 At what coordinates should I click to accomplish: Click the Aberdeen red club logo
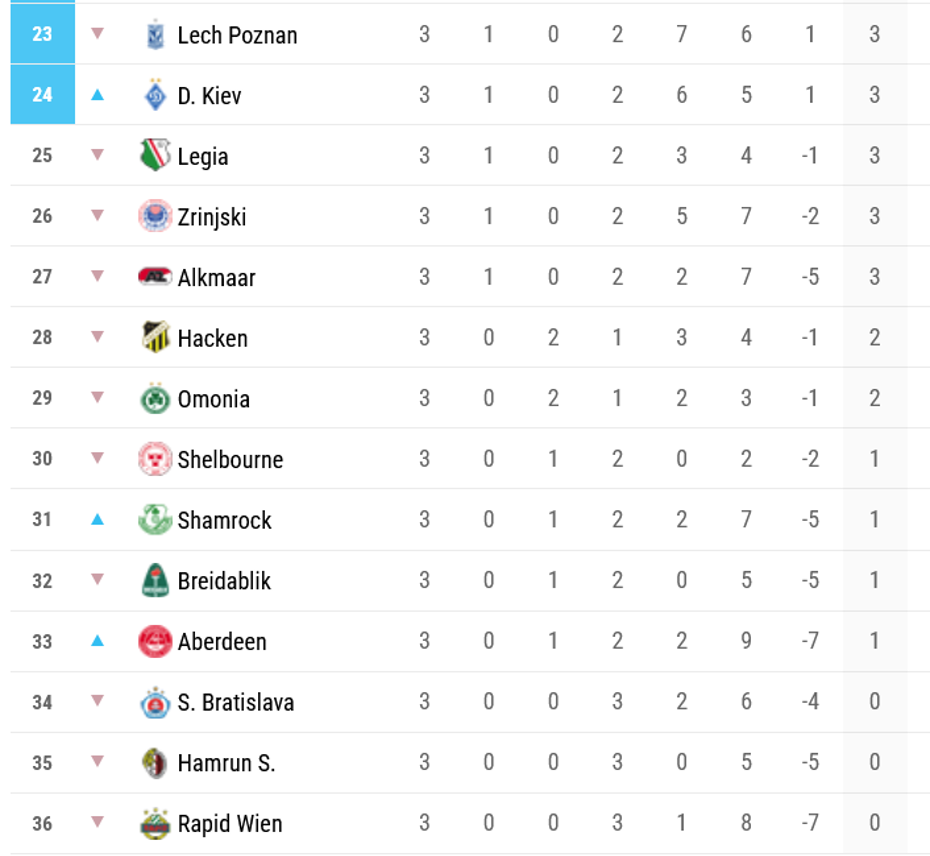(x=154, y=641)
